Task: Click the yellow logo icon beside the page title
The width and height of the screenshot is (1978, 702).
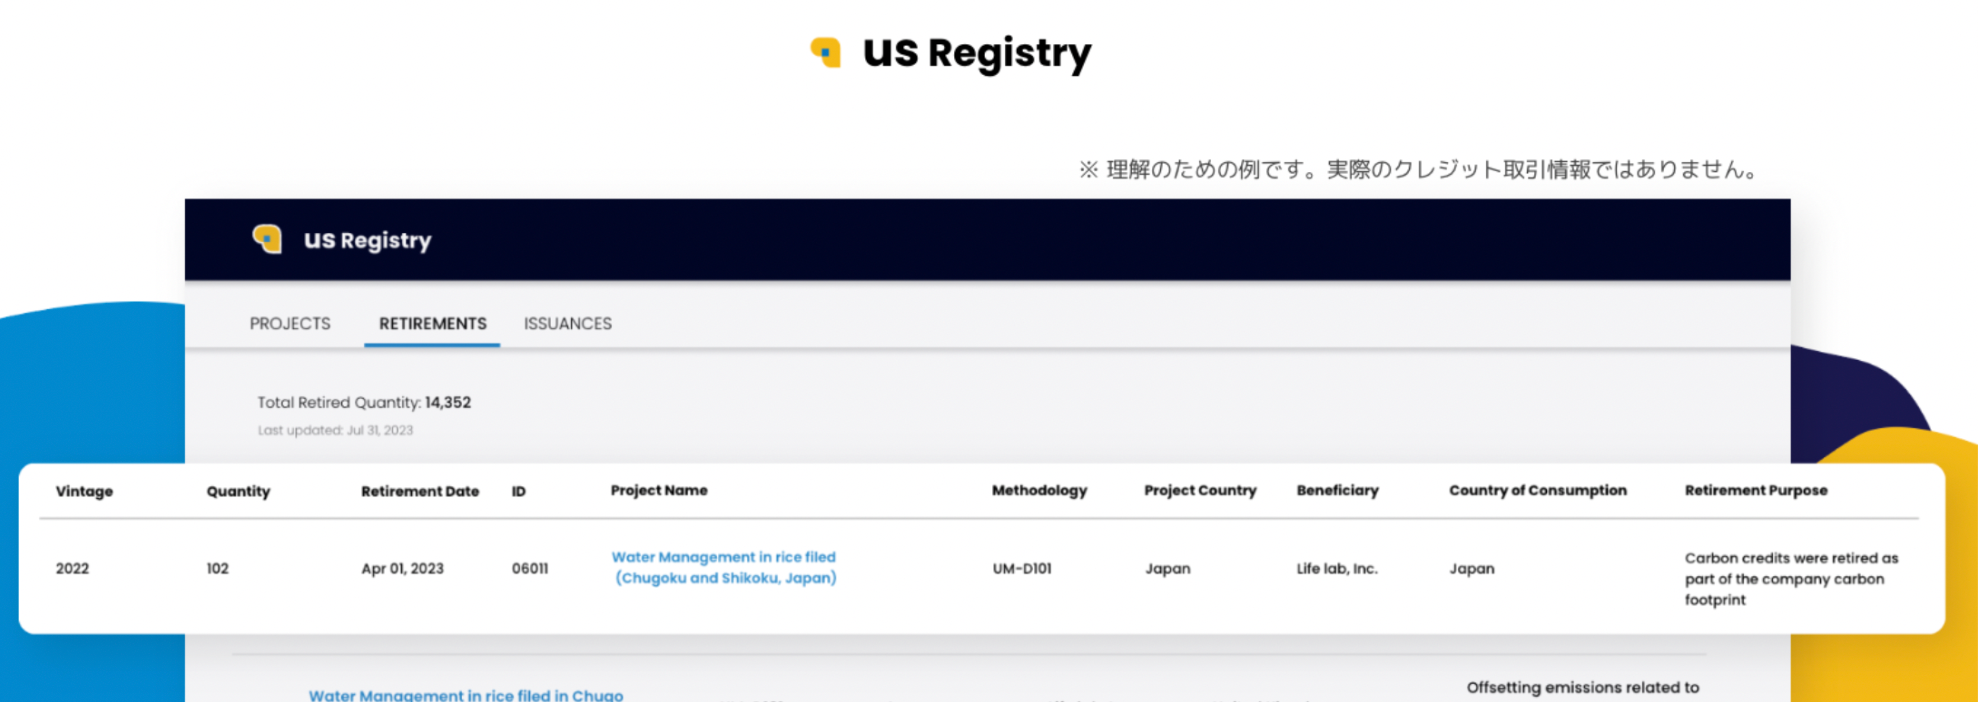Action: (826, 52)
